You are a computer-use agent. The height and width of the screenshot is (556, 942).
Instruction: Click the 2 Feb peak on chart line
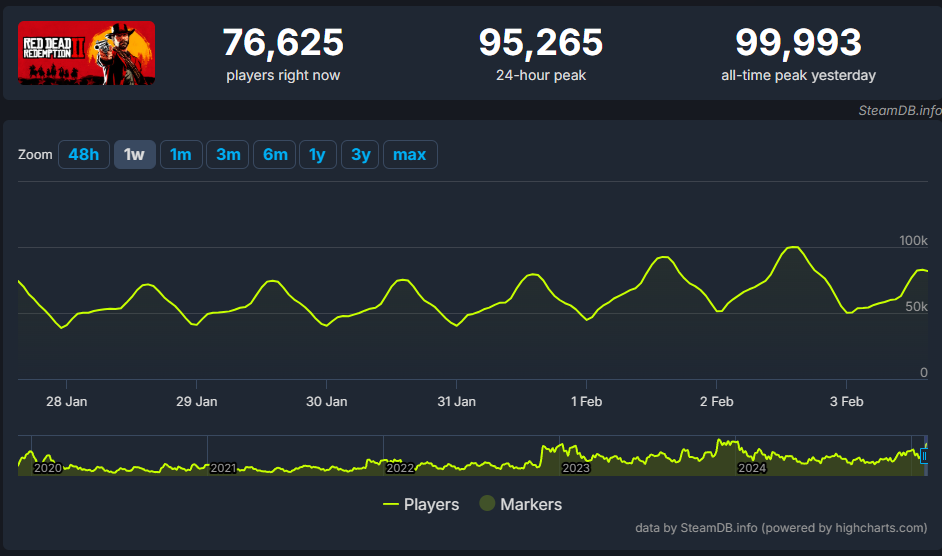click(x=793, y=247)
